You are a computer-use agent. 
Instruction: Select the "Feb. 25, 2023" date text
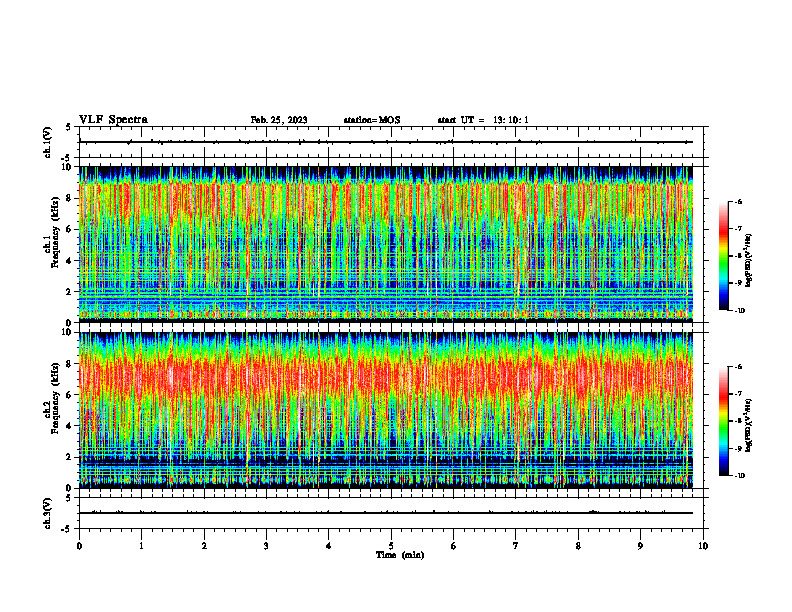pos(279,120)
